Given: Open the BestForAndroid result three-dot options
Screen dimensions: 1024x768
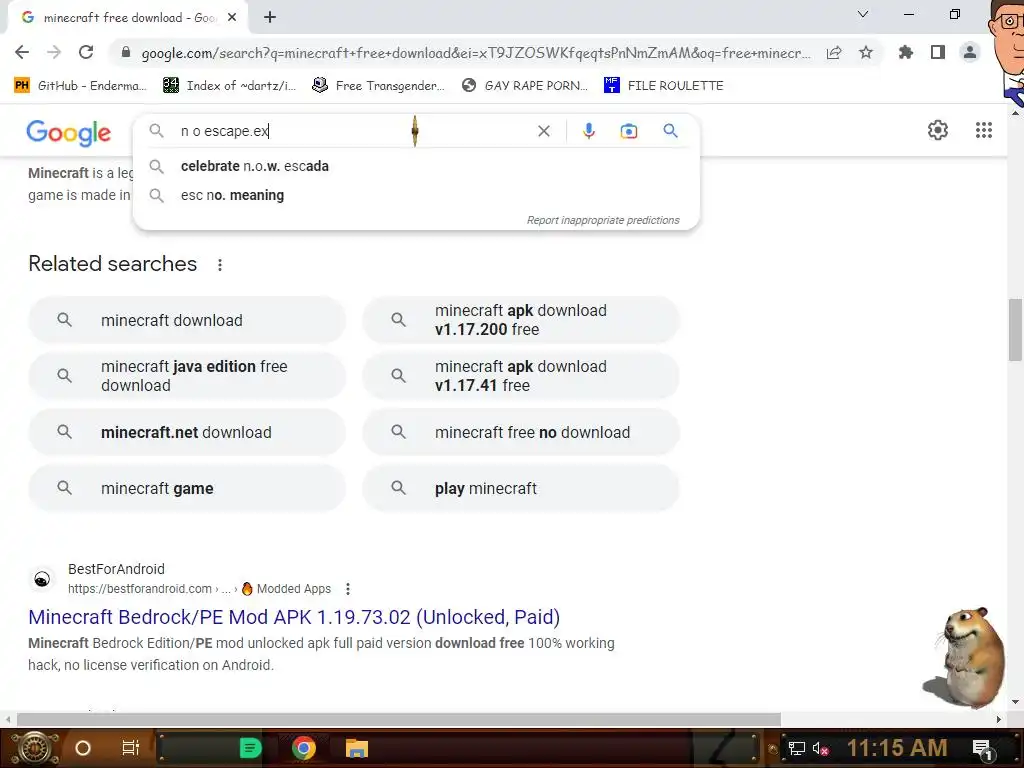Looking at the screenshot, I should click(348, 589).
